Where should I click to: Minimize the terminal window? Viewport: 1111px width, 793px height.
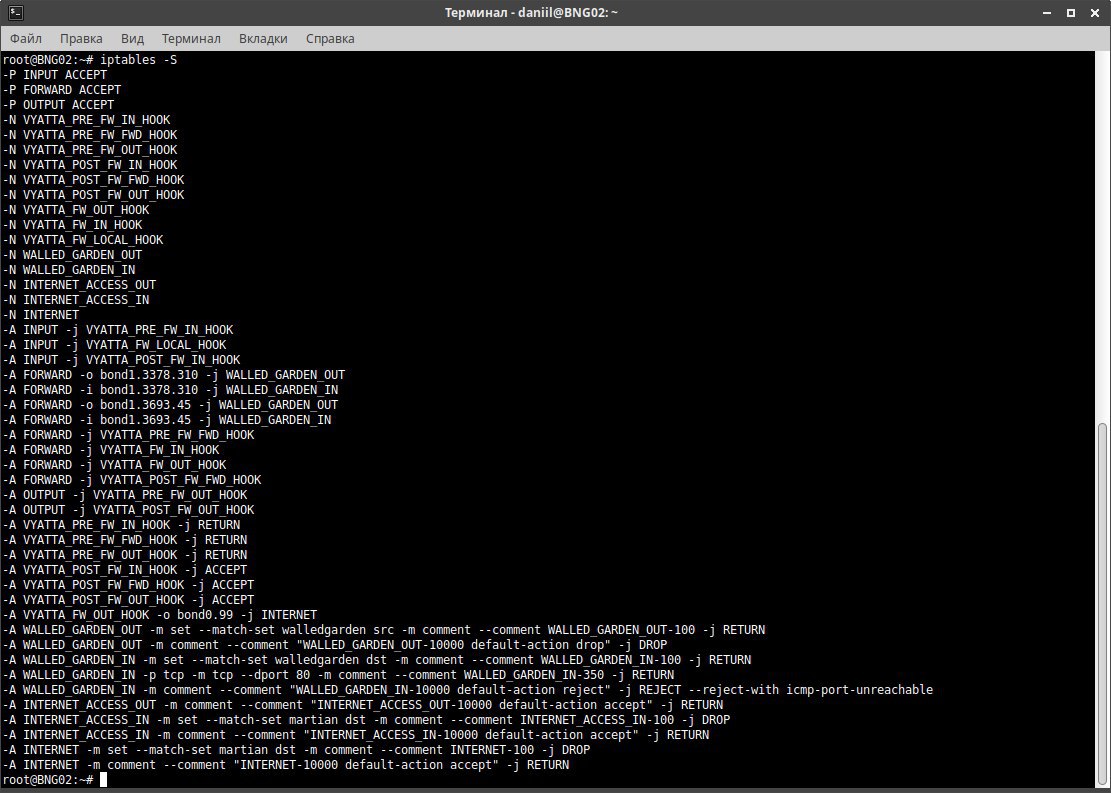tap(1048, 13)
